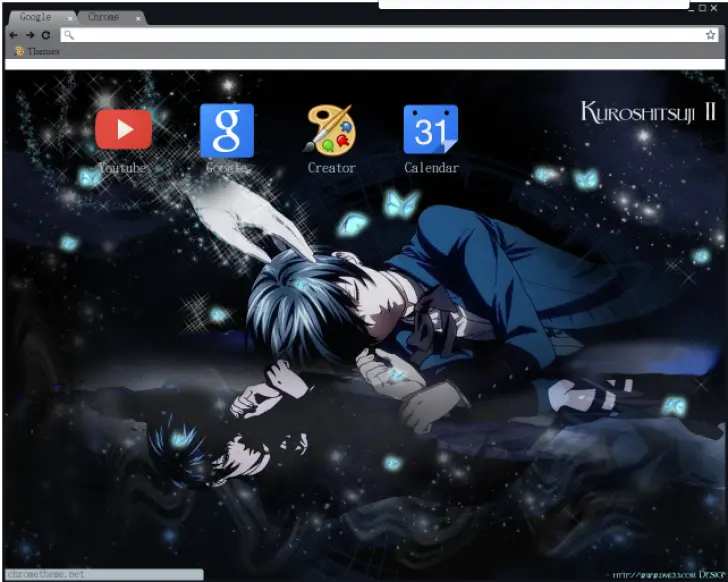Click the Kuroshitsuji II title logo
This screenshot has height=582, width=728.
tap(646, 111)
